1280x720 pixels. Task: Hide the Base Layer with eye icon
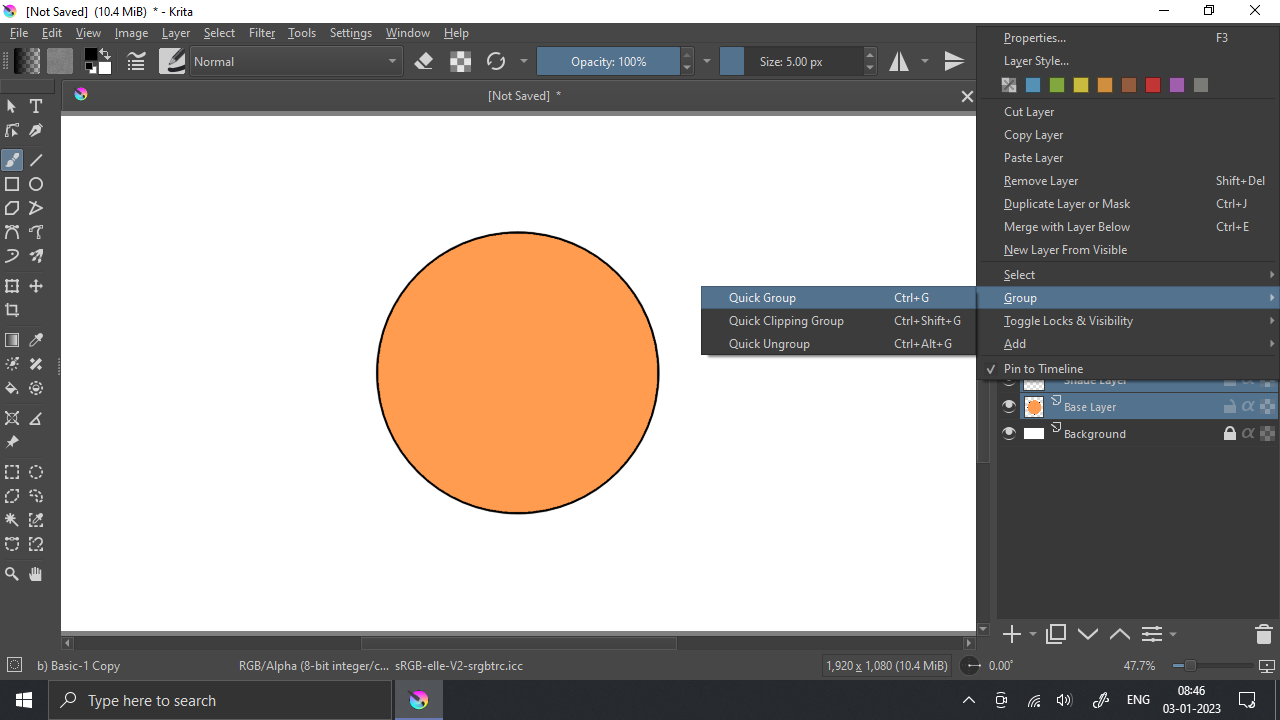[x=1009, y=406]
